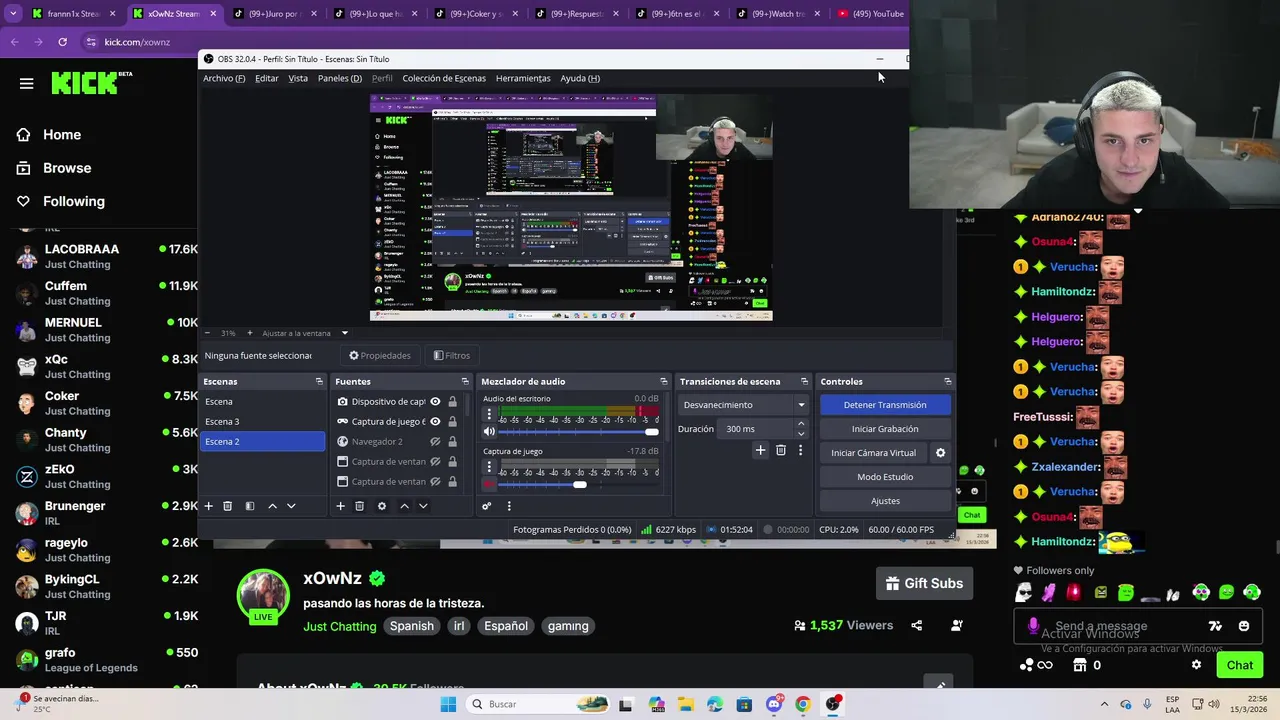Open chat settings gear icon
The image size is (1280, 720).
coord(1196,665)
